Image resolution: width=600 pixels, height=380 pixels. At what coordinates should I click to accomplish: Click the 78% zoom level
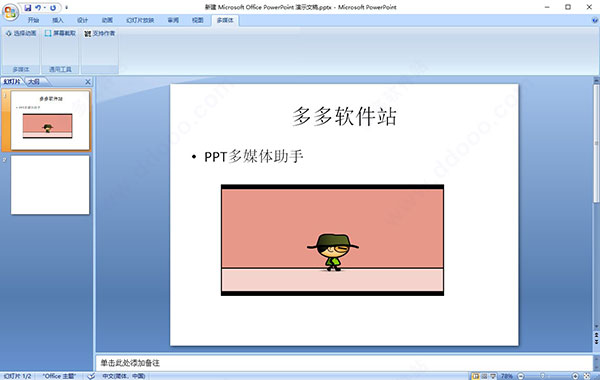(x=507, y=376)
